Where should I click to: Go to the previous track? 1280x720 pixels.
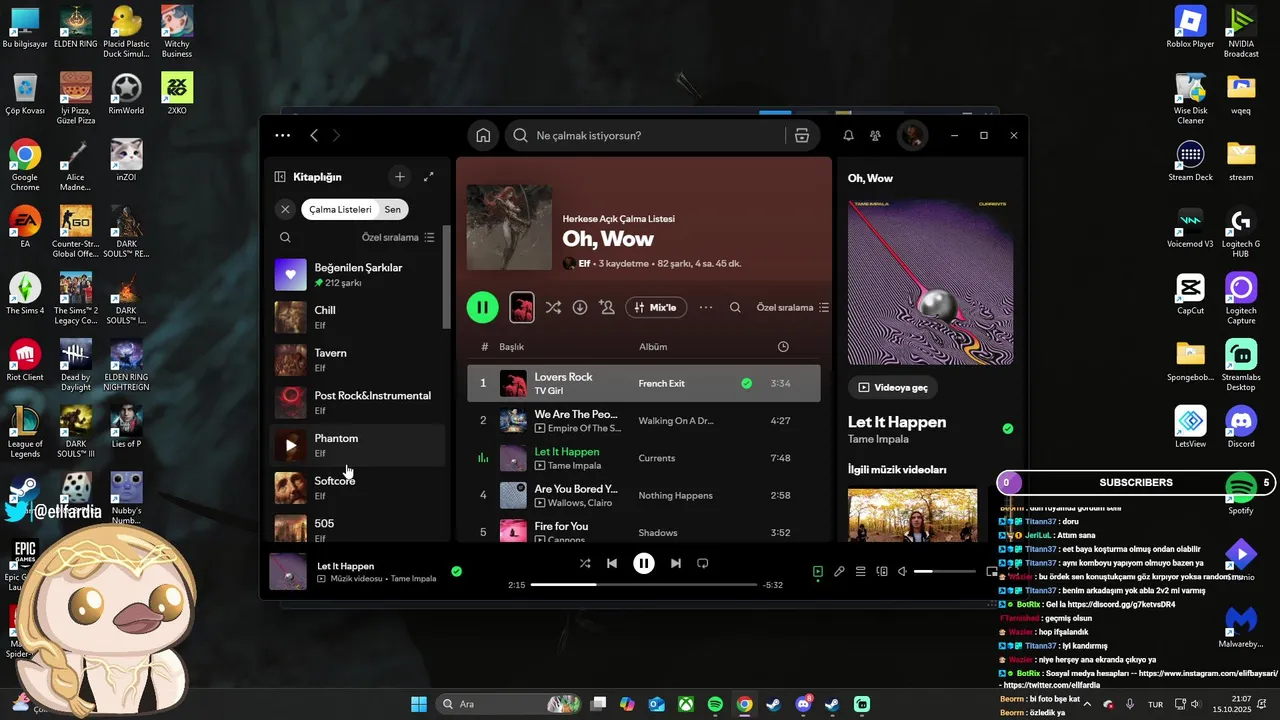pyautogui.click(x=612, y=564)
